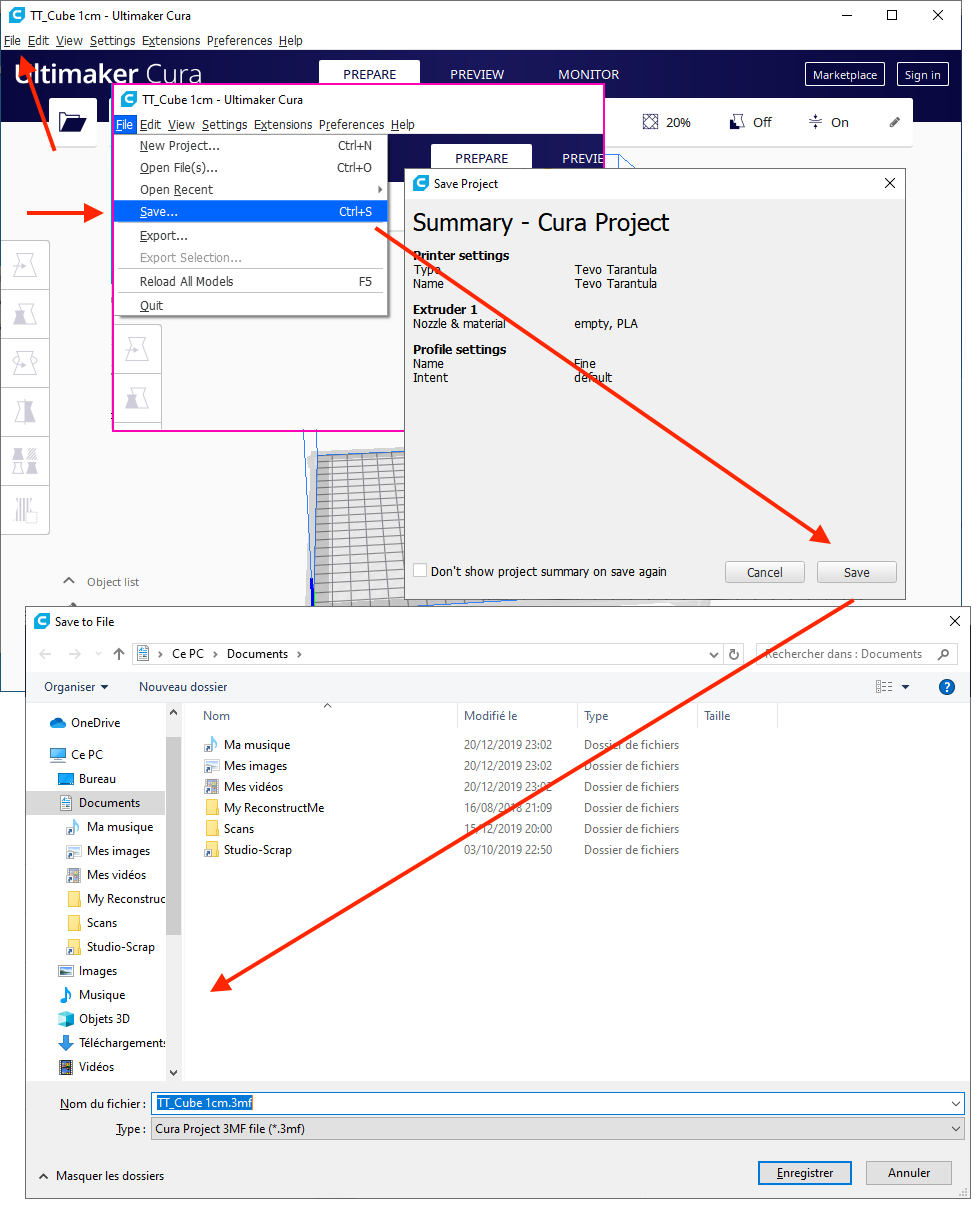Go up one folder level in Save to File
Viewport: 977px width, 1206px height.
[119, 654]
